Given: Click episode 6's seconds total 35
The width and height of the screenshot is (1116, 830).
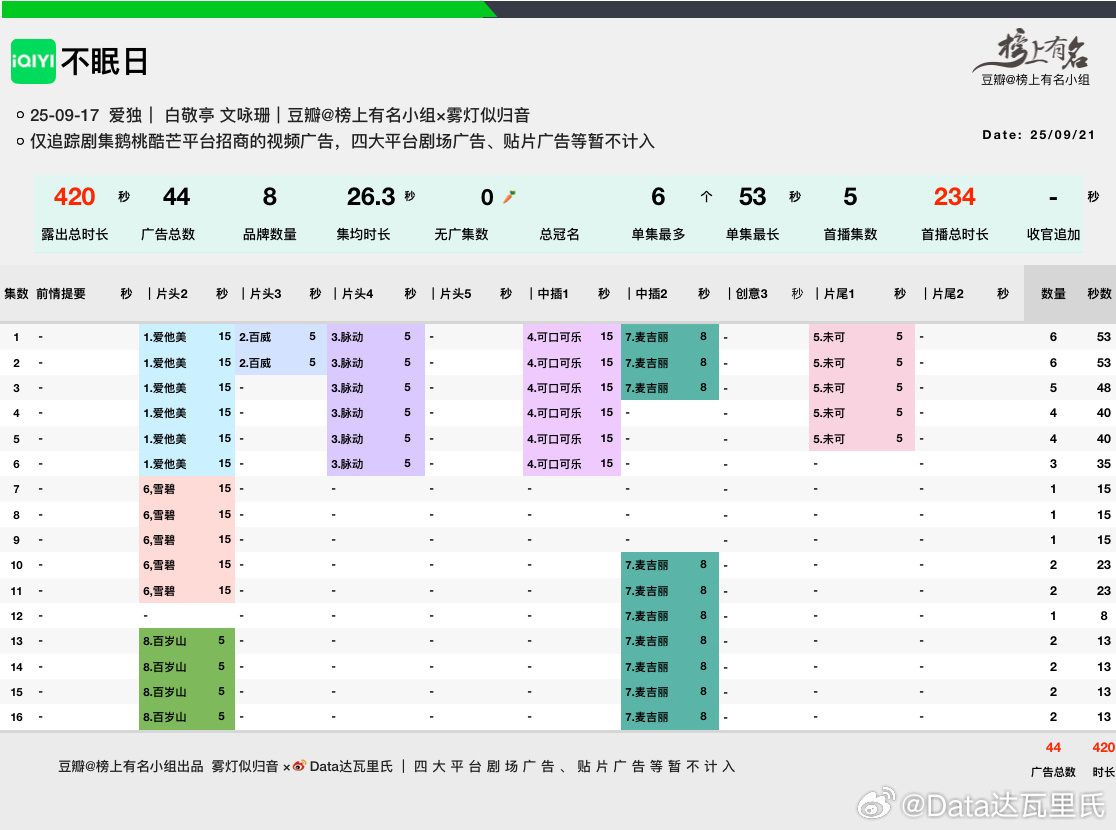Looking at the screenshot, I should [x=1104, y=463].
